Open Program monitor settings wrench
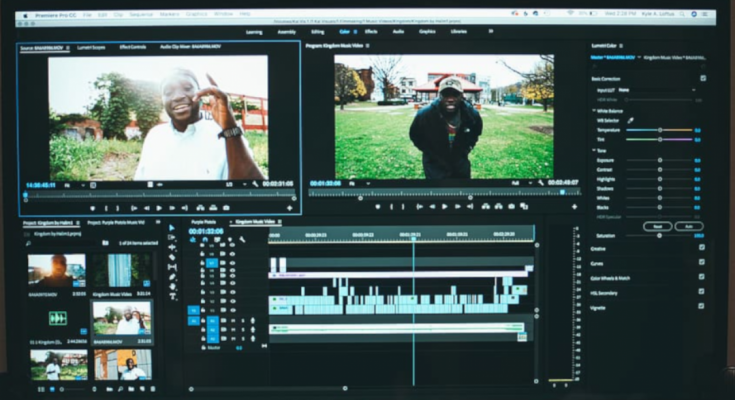Screen dimensions: 735x400 point(540,182)
